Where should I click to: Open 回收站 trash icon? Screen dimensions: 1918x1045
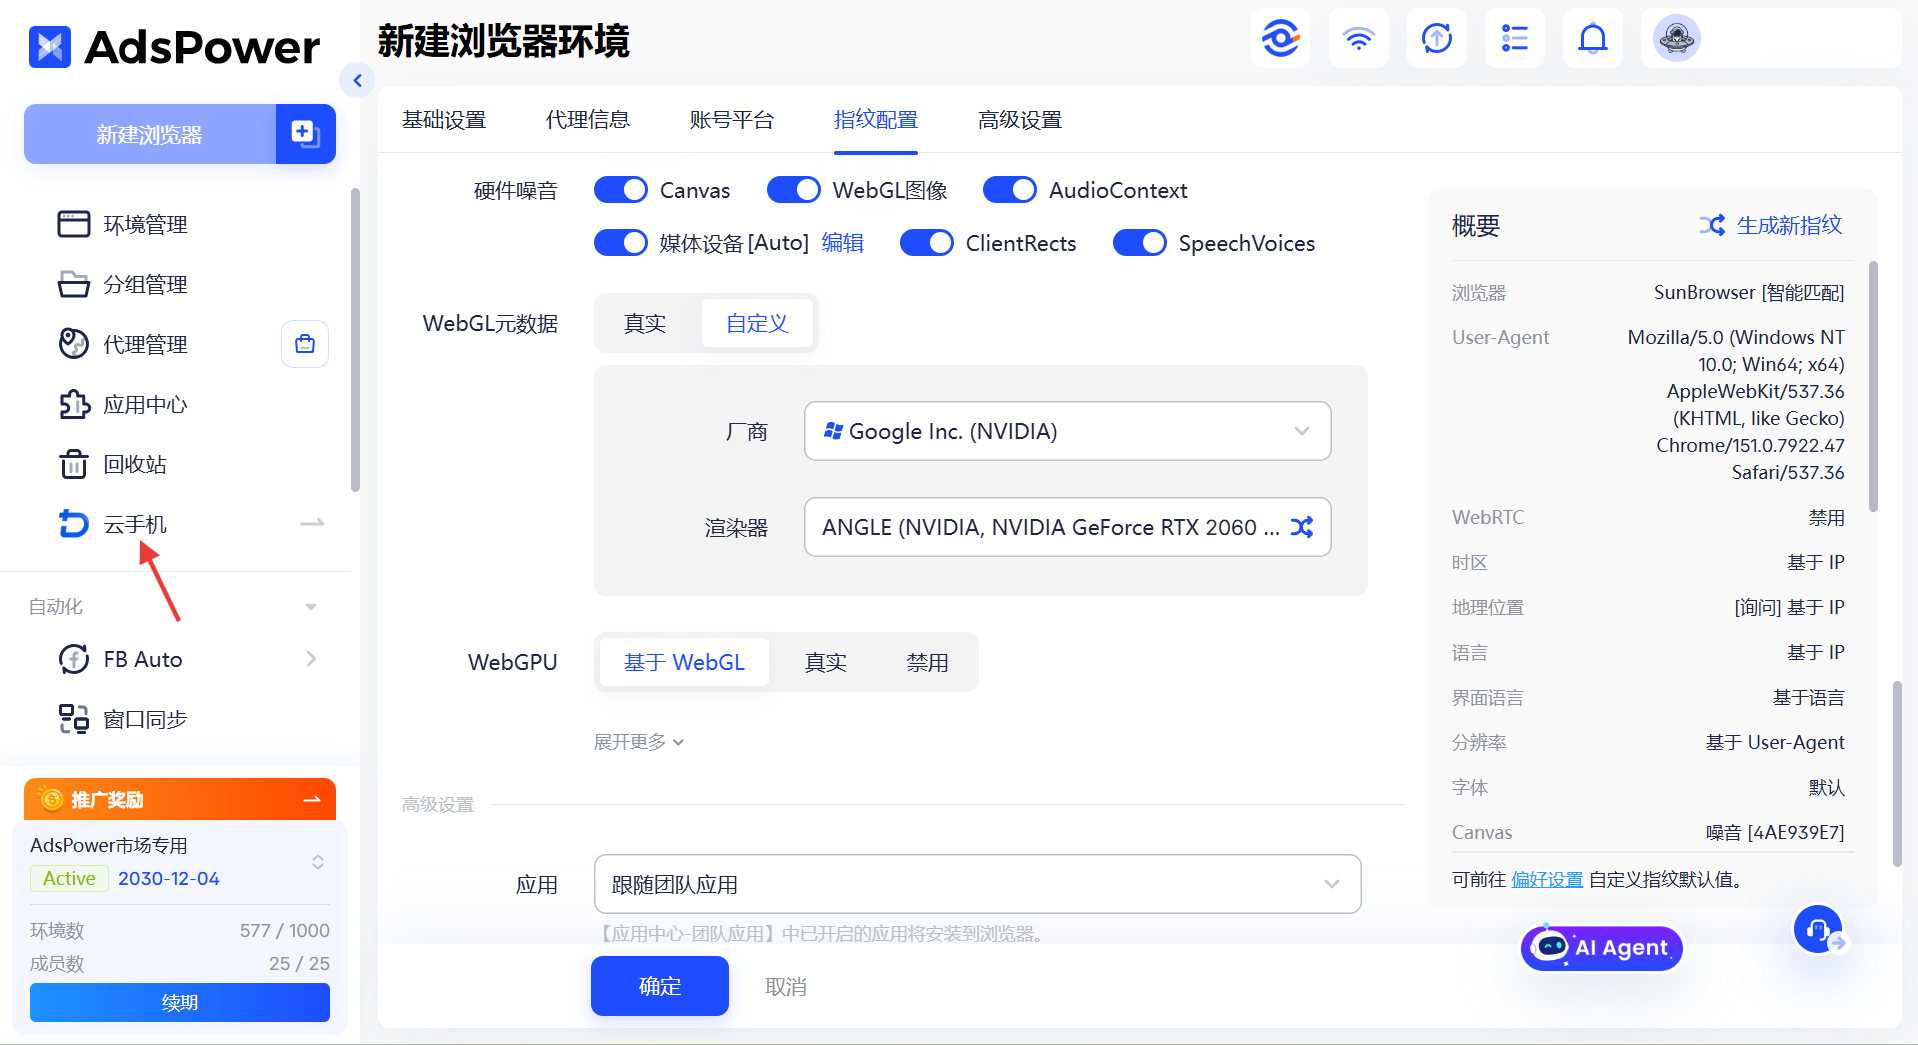73,464
